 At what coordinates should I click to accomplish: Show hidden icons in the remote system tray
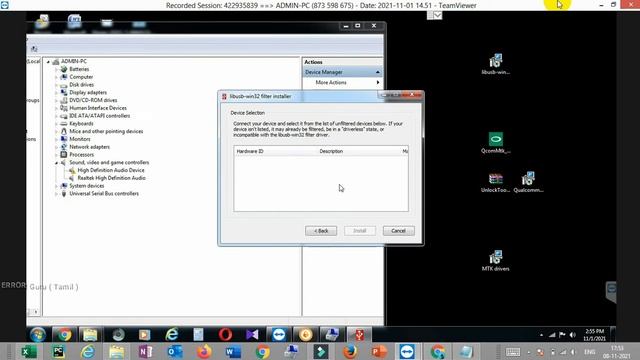tap(542, 335)
